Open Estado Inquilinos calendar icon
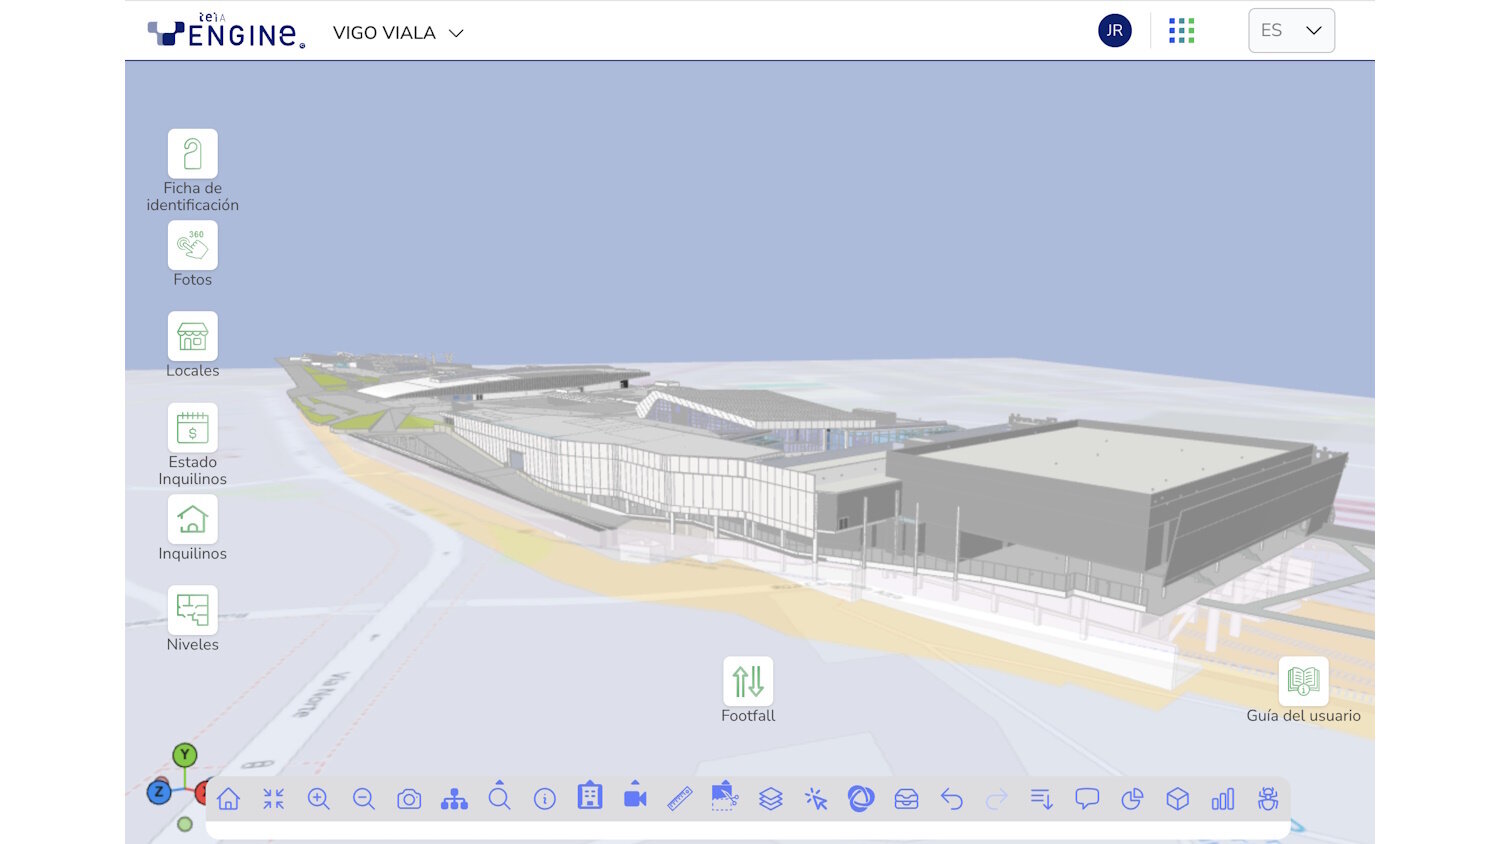This screenshot has height=844, width=1500. point(192,428)
